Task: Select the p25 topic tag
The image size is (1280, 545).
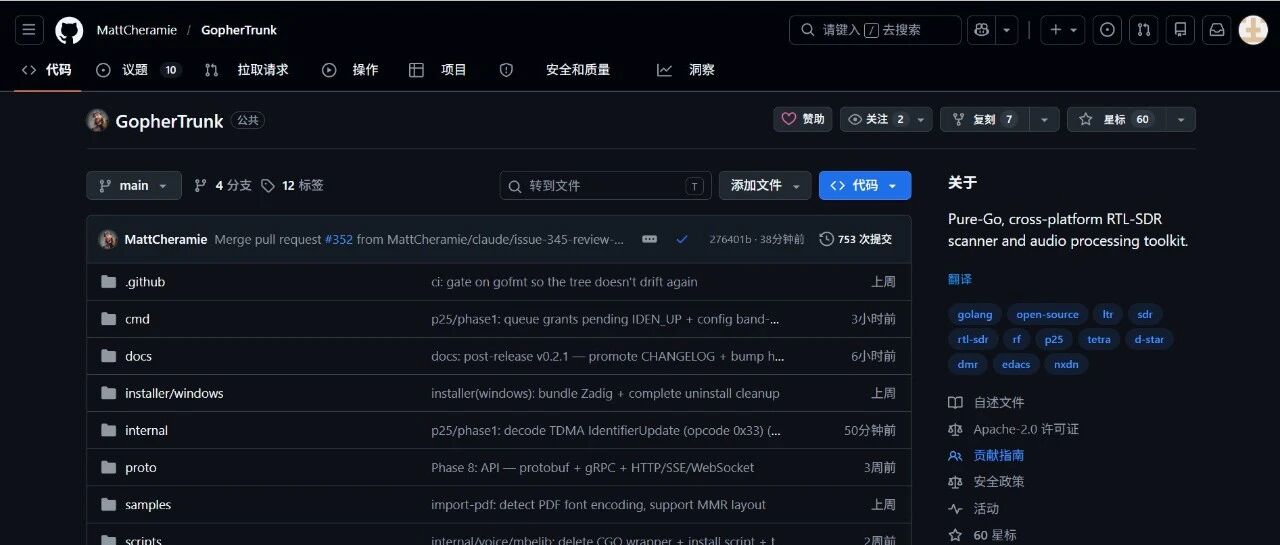Action: pyautogui.click(x=1054, y=339)
